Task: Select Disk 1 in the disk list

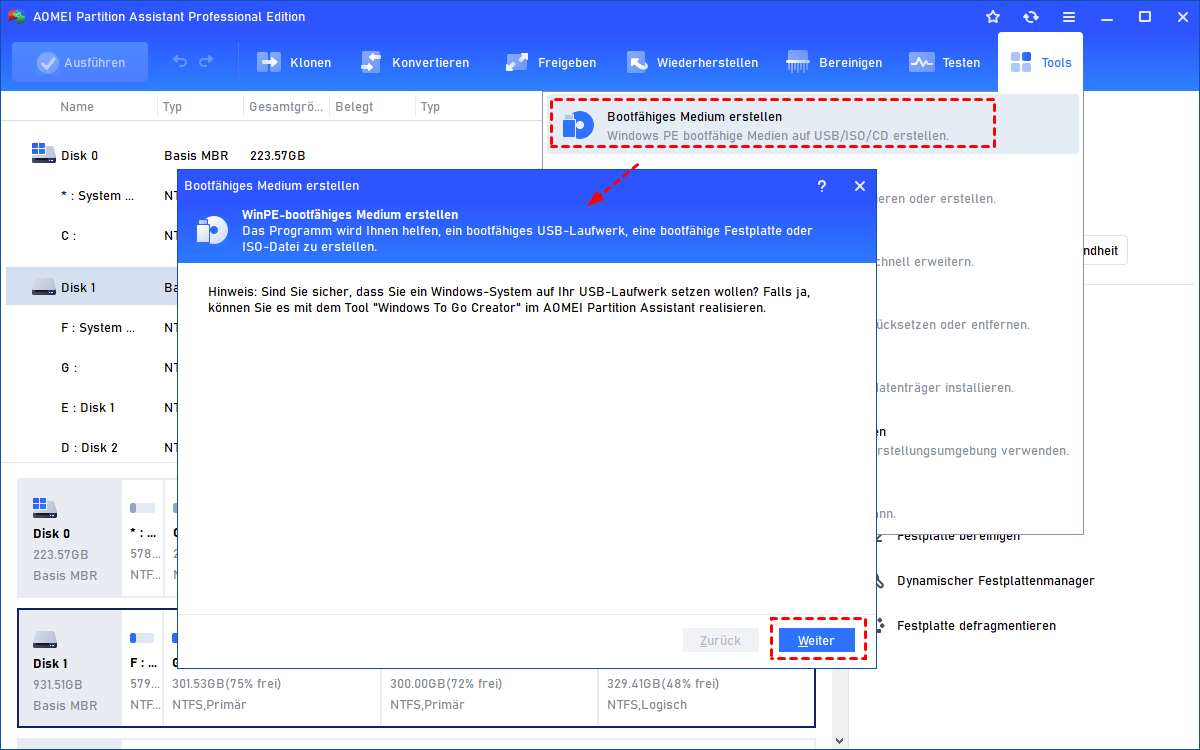Action: (x=78, y=288)
